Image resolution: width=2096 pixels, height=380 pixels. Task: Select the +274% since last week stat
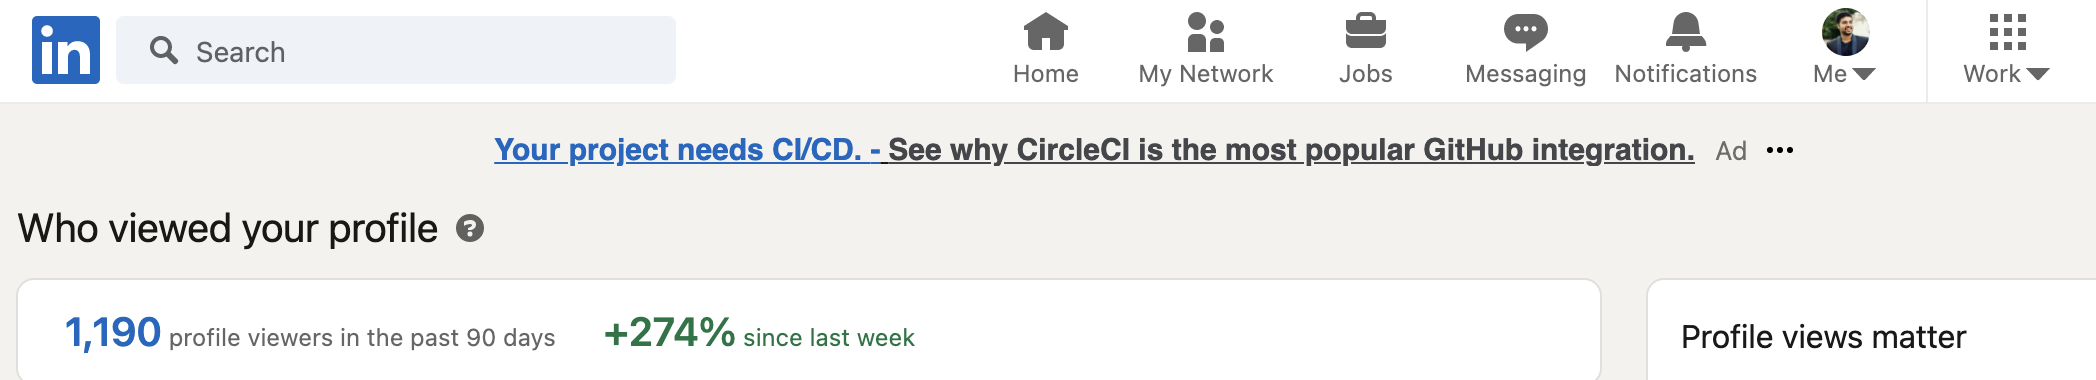(x=759, y=333)
